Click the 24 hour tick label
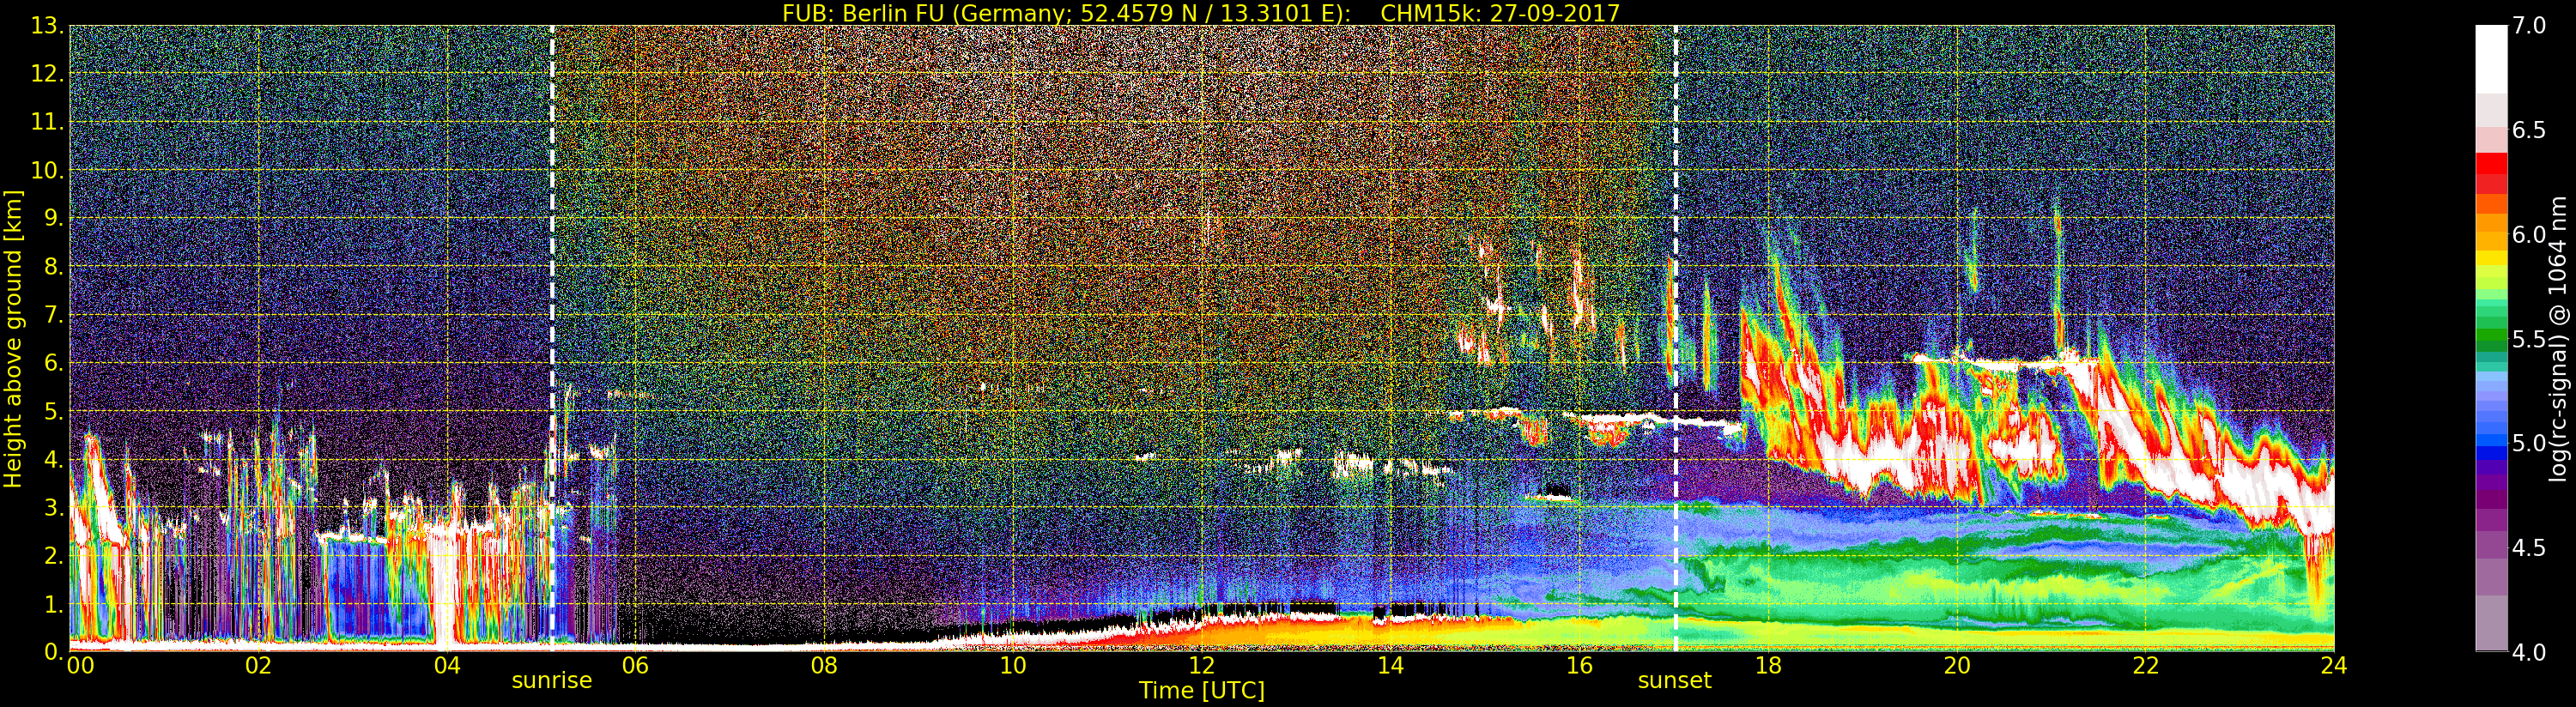Screen dimensions: 2576x707 pyautogui.click(x=2334, y=666)
